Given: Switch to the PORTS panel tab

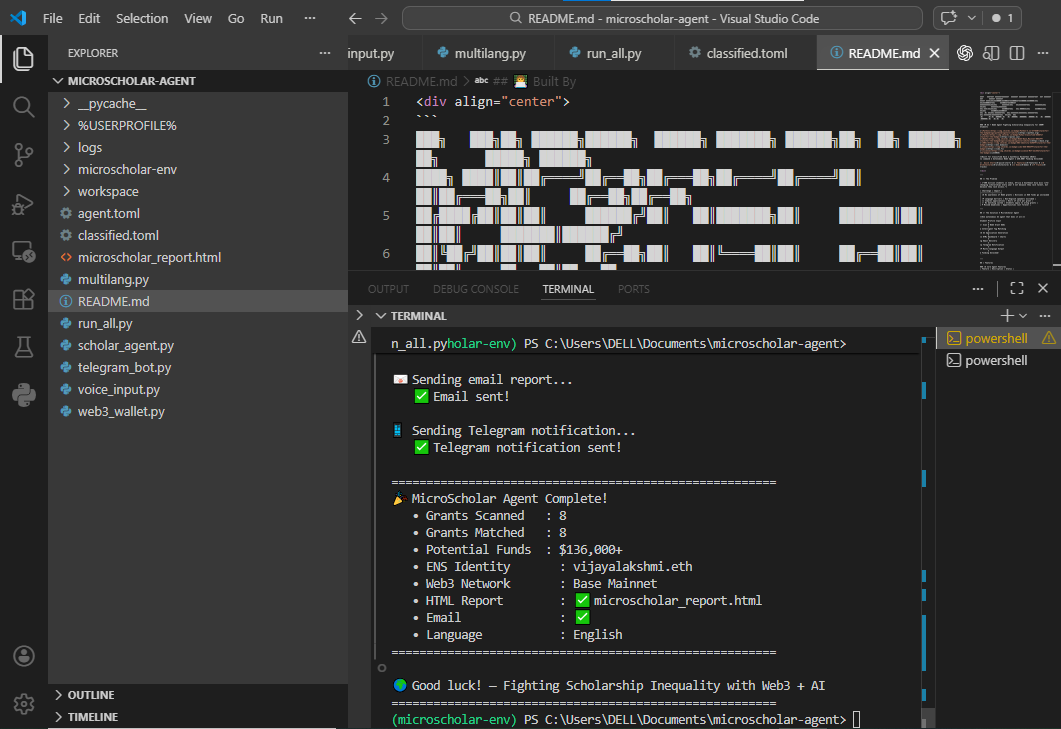Looking at the screenshot, I should [633, 289].
